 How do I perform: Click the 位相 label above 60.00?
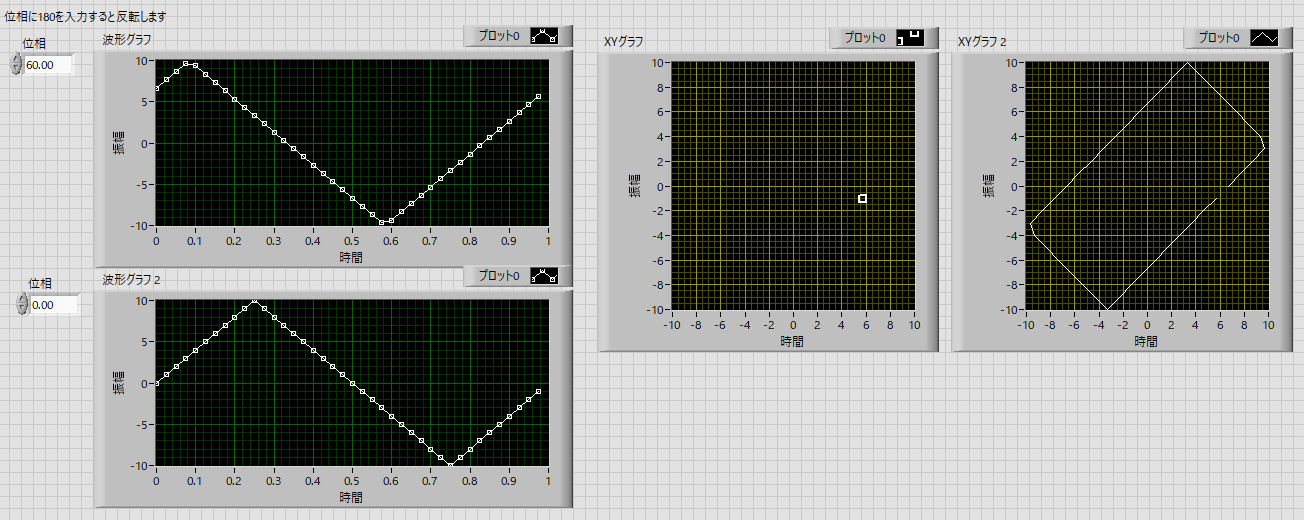click(x=35, y=44)
